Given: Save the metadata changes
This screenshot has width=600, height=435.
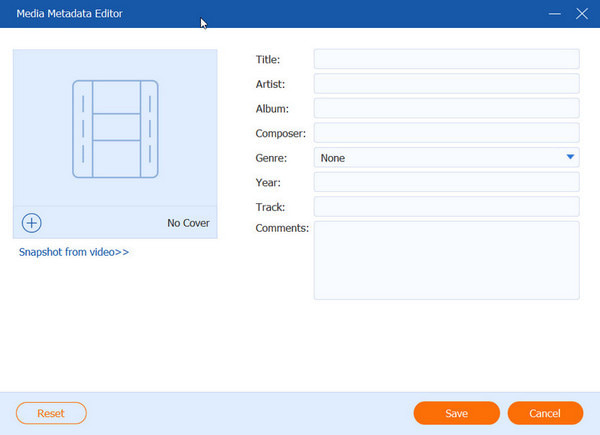Looking at the screenshot, I should coord(456,413).
